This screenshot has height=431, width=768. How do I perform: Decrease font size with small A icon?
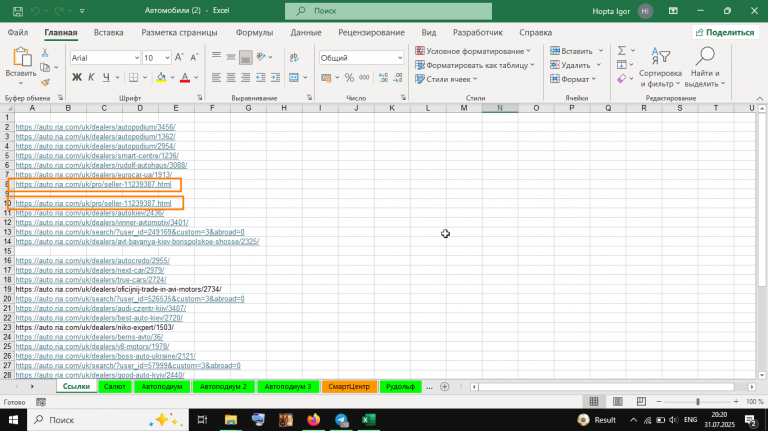point(194,58)
